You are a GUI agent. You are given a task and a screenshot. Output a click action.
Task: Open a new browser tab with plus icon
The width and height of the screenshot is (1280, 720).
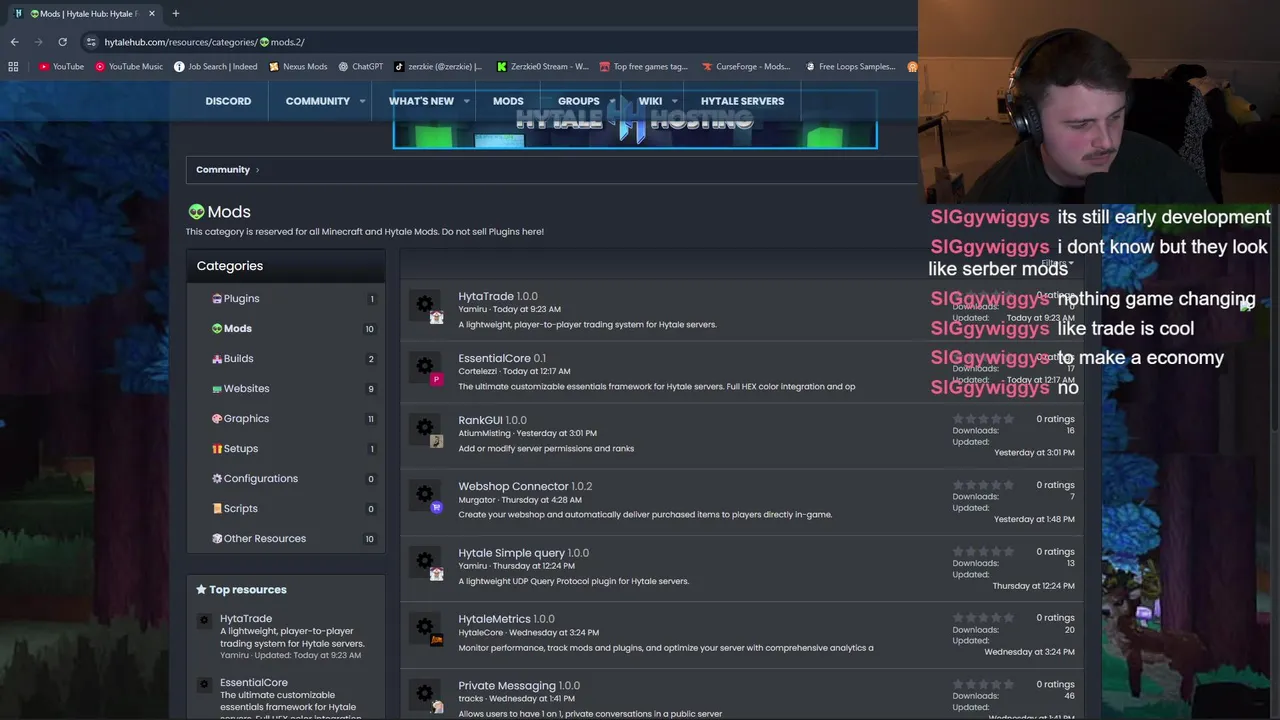pos(175,13)
